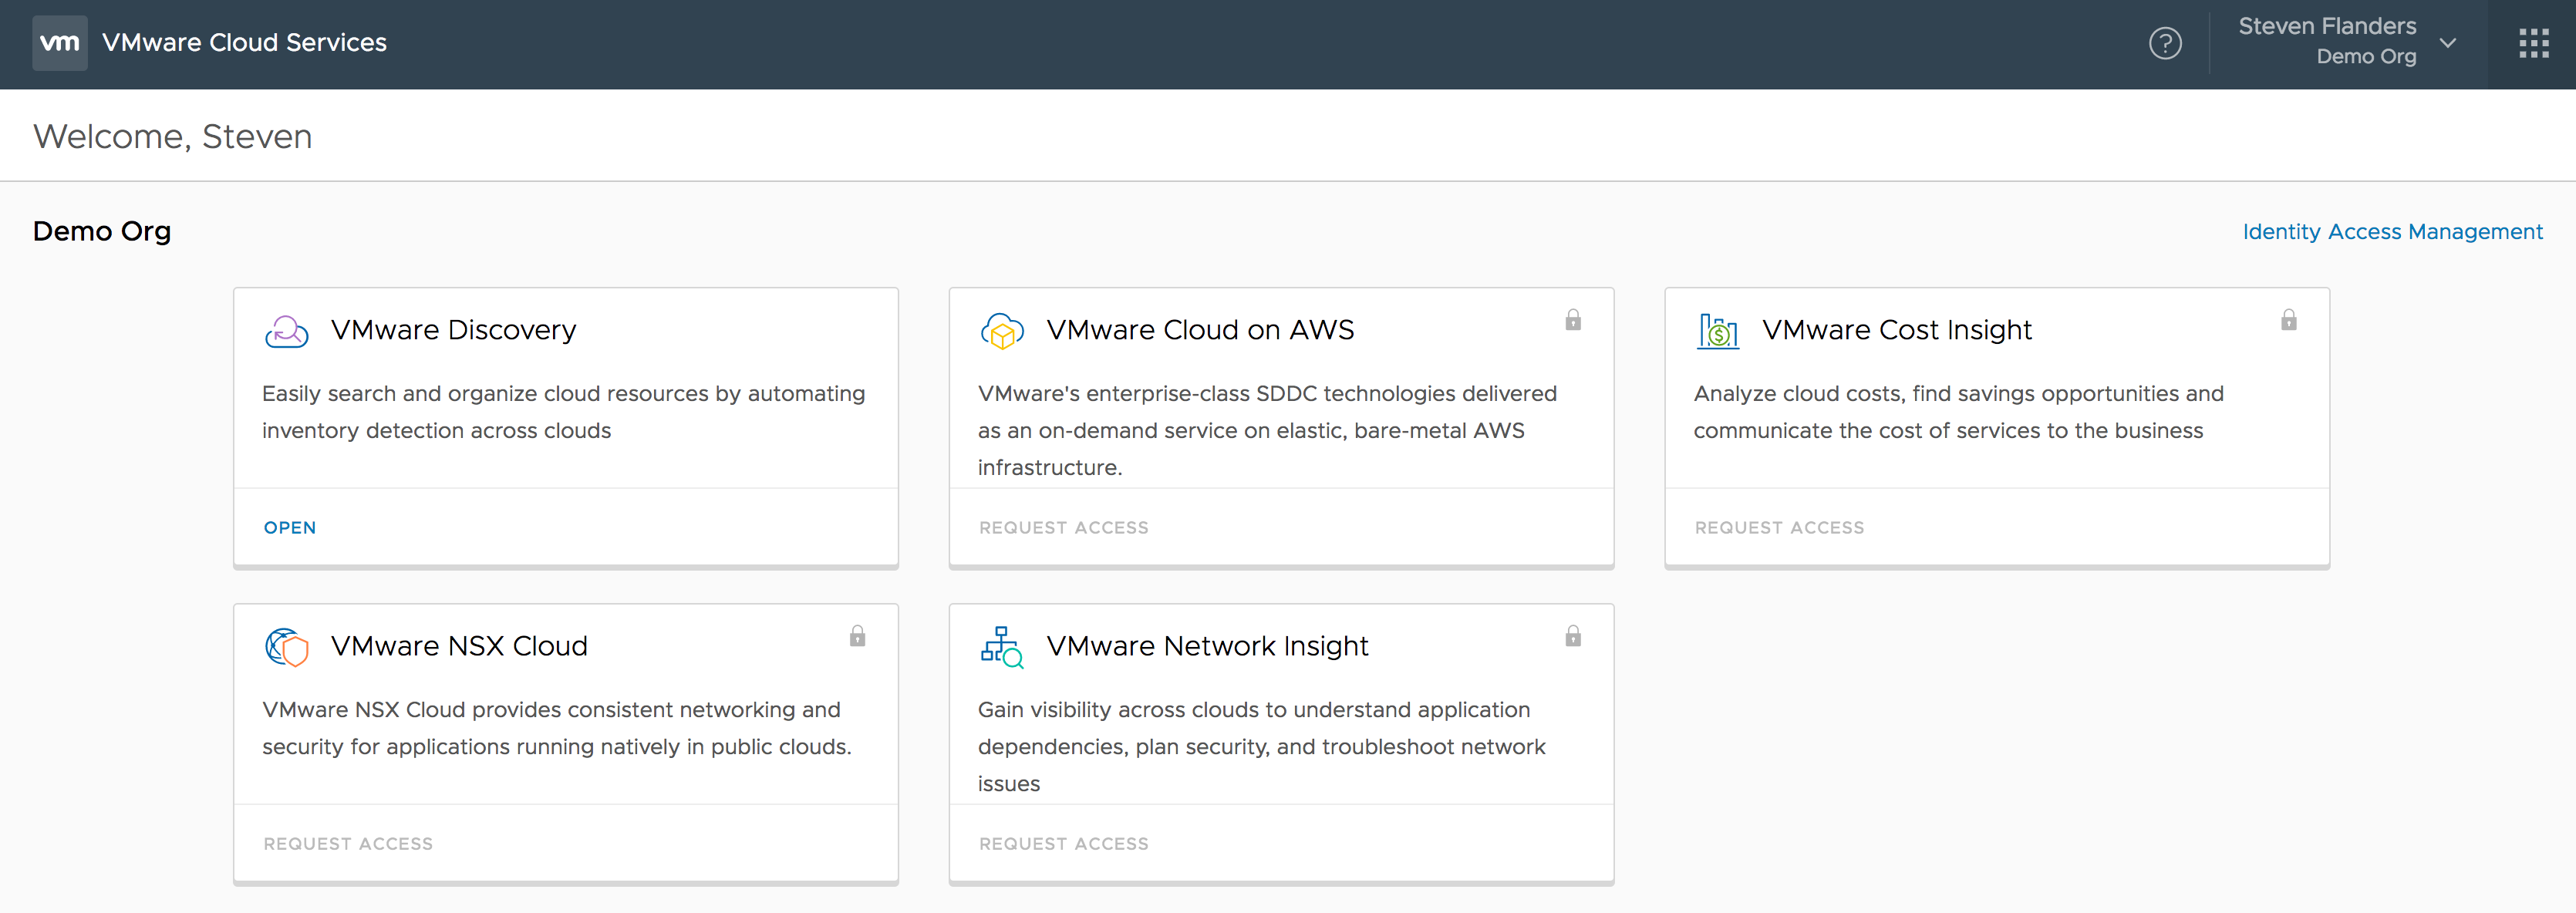Click the VMware NSX Cloud shield icon
2576x913 pixels.
click(x=286, y=647)
